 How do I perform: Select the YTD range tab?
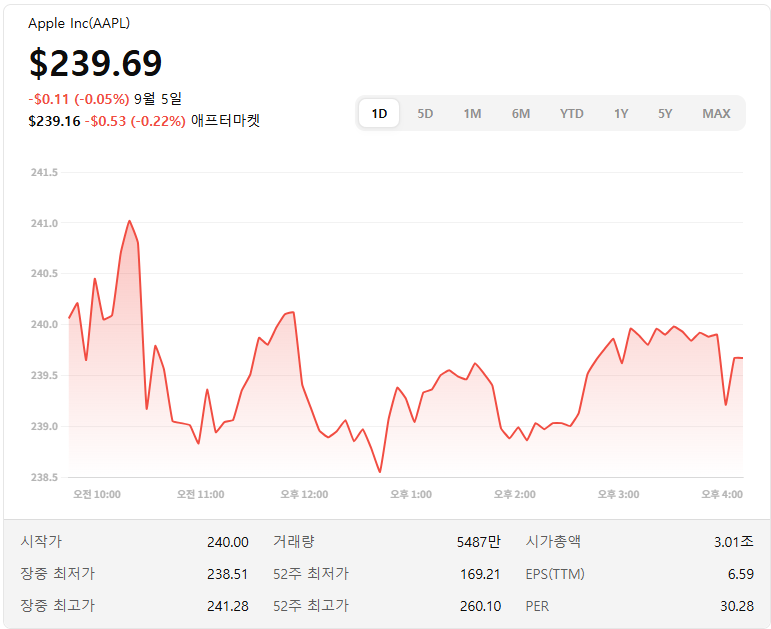coord(571,114)
